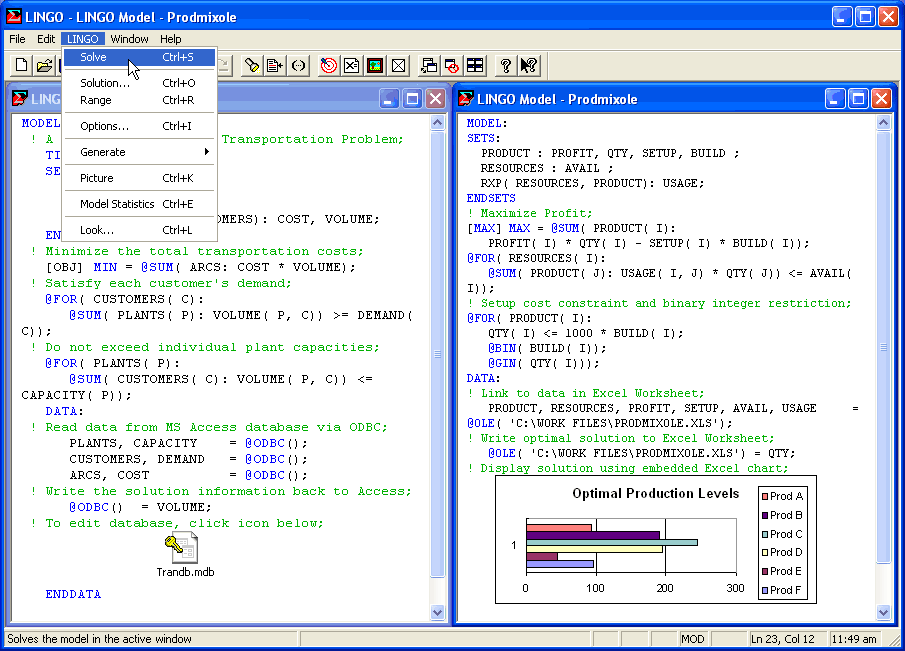The height and width of the screenshot is (651, 905).
Task: Select the Find tool (flashlight icon)
Action: 252,65
